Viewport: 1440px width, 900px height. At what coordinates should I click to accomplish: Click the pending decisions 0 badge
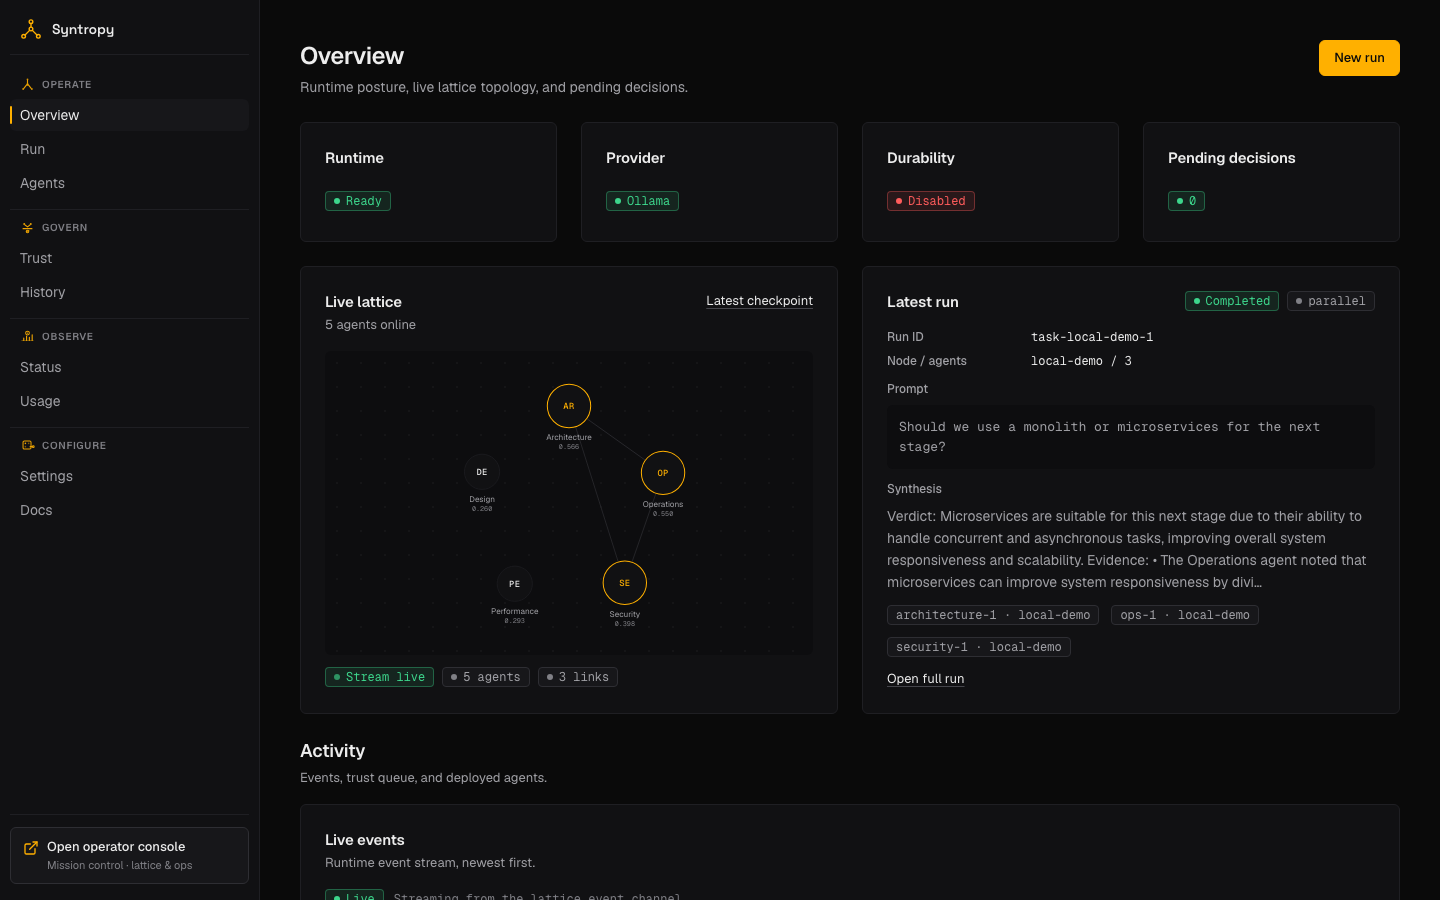pos(1186,201)
